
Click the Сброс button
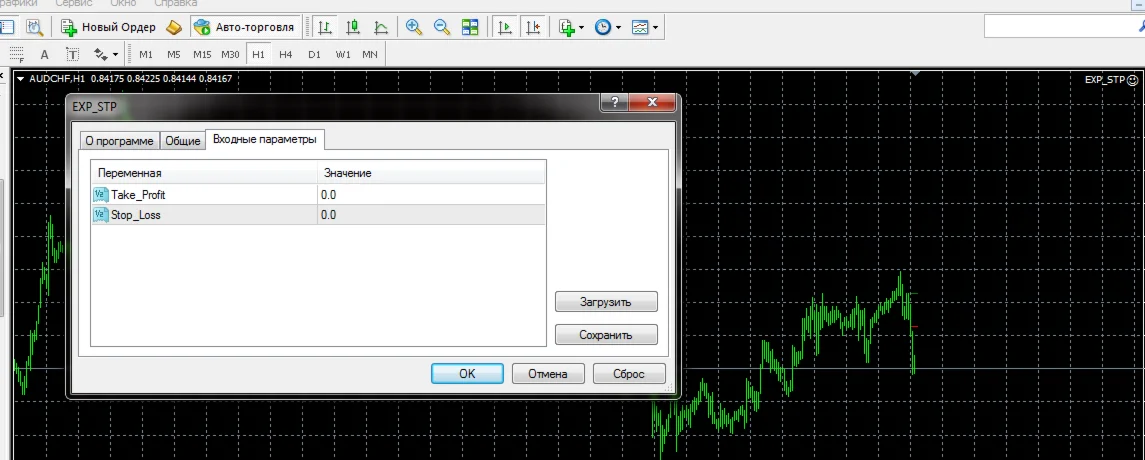(x=629, y=373)
